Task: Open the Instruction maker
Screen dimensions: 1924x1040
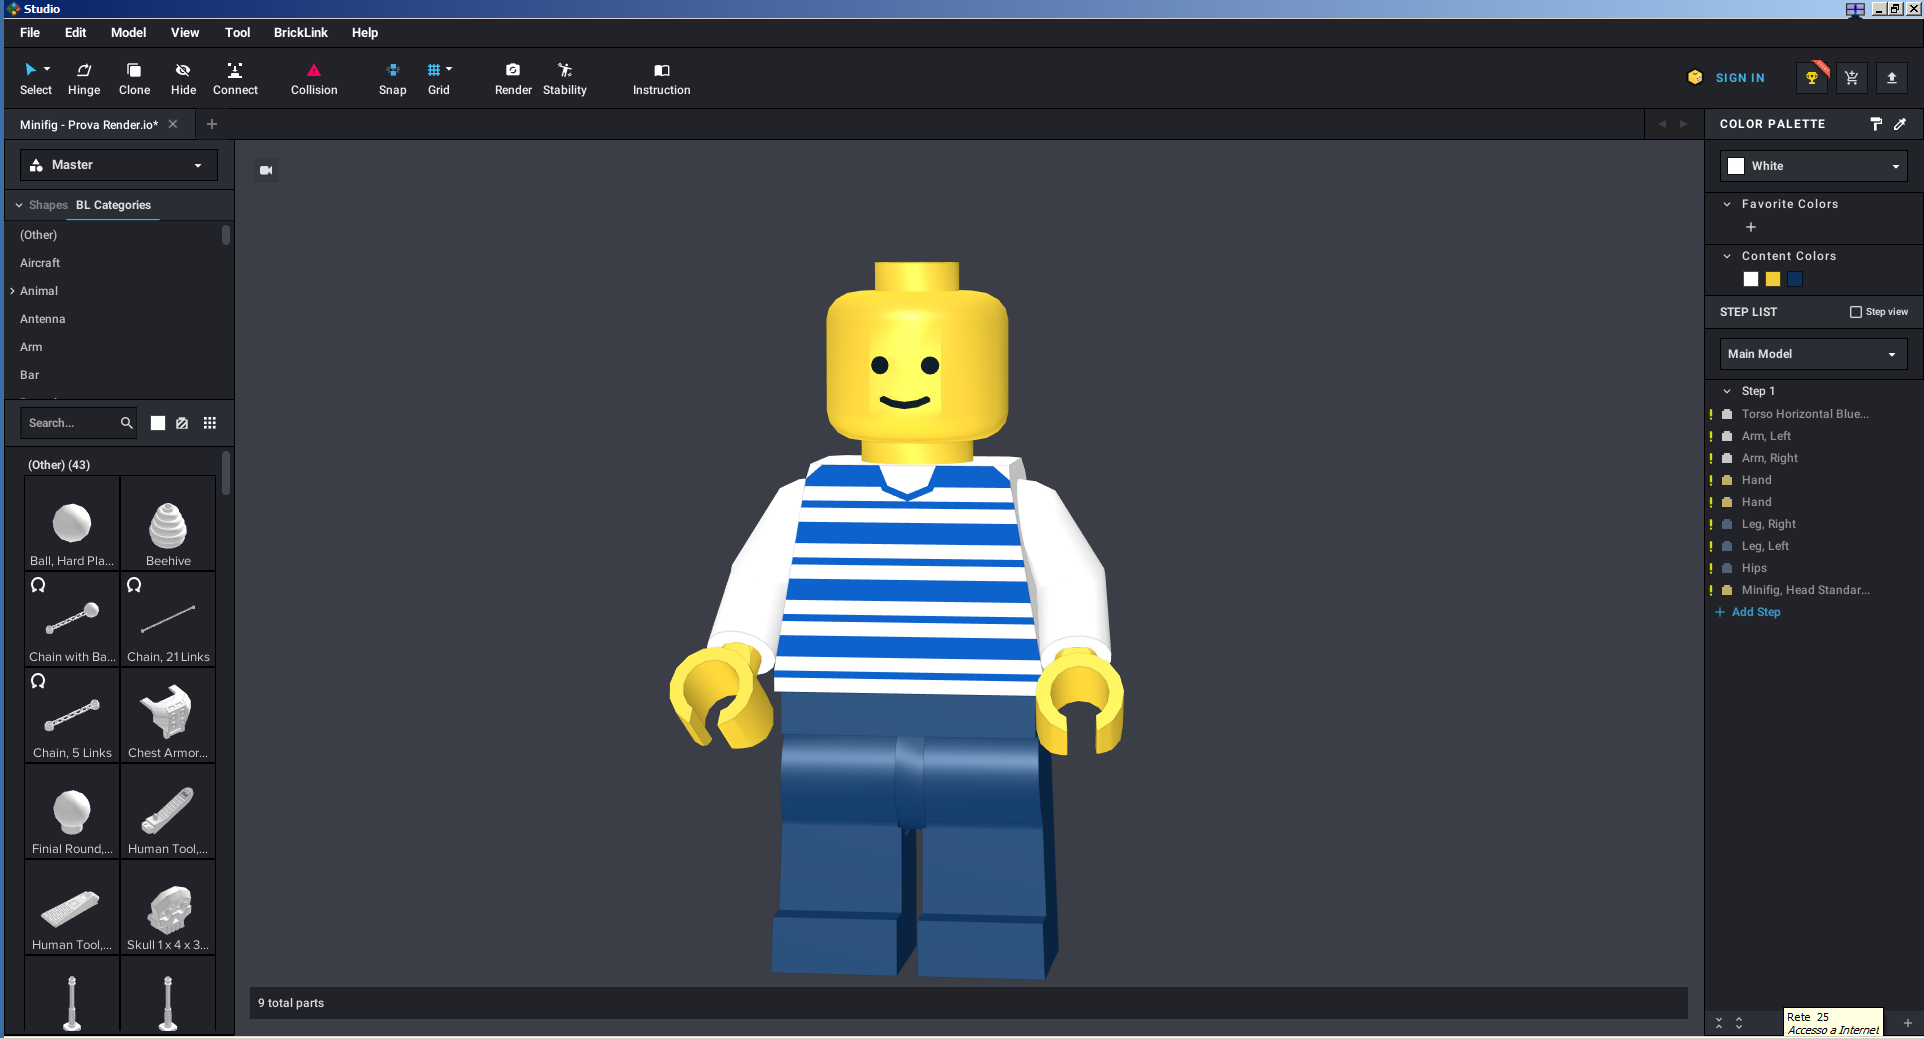Action: (x=661, y=79)
